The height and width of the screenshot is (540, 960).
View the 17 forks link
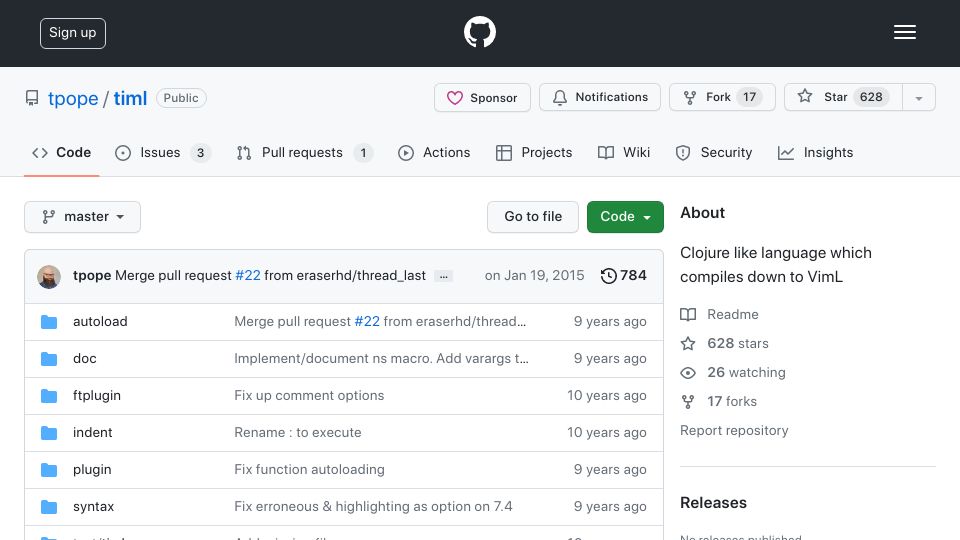pyautogui.click(x=719, y=402)
